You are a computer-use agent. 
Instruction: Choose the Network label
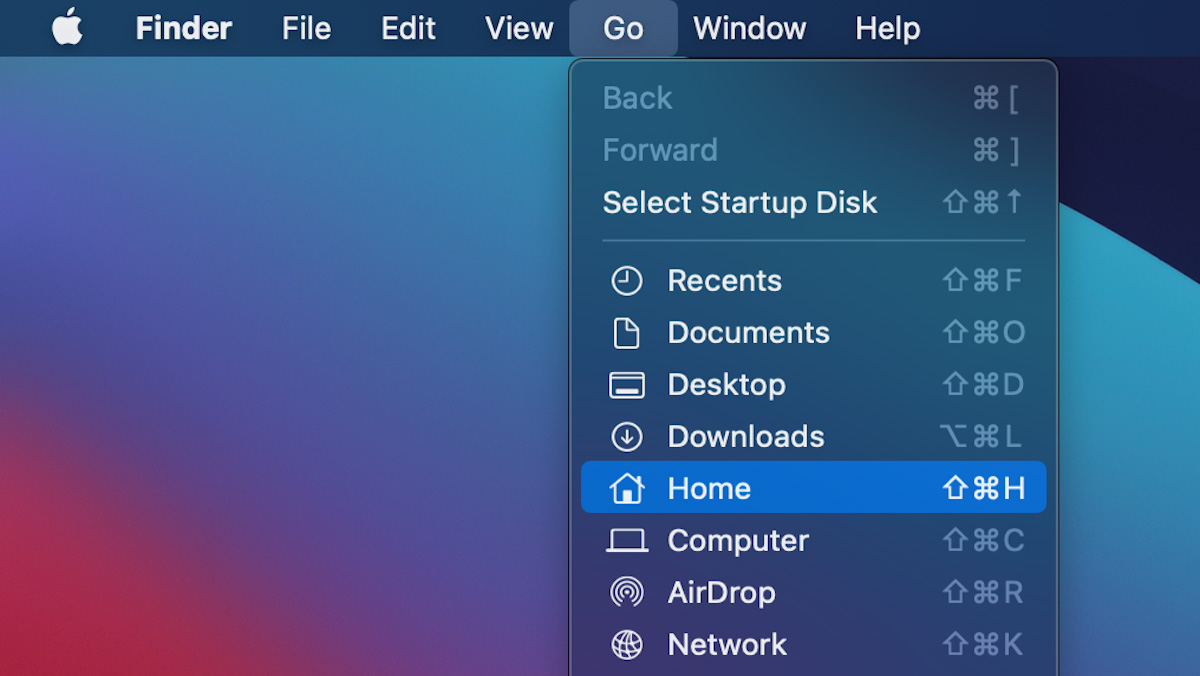point(727,645)
